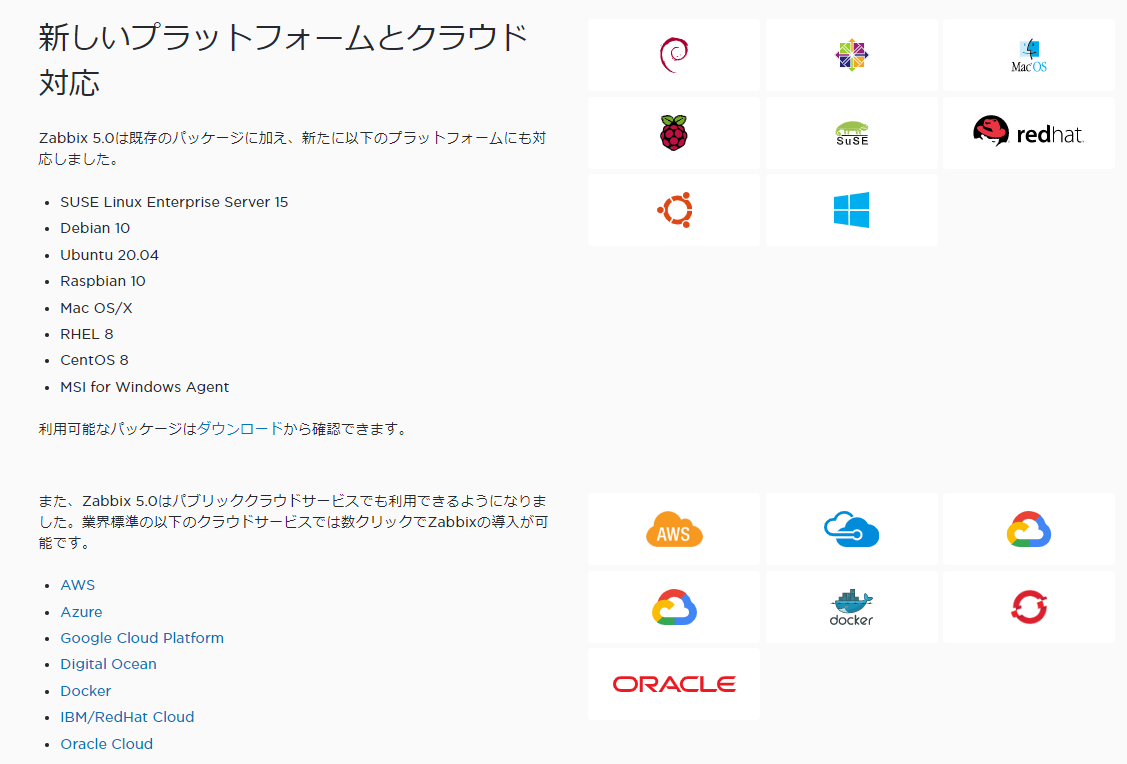
Task: Click the list item CentOS 8
Action: [94, 360]
